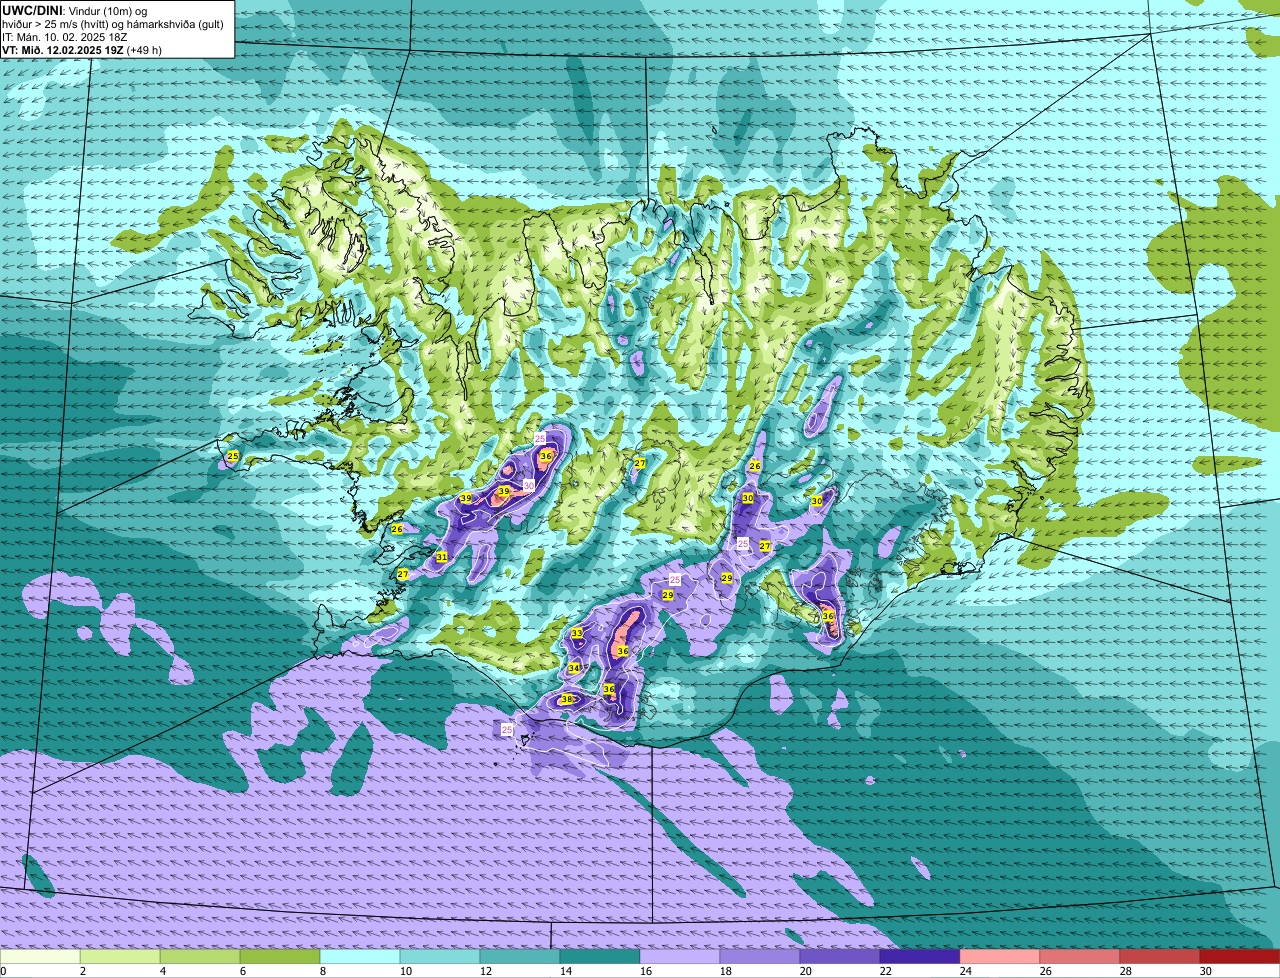The width and height of the screenshot is (1280, 978).
Task: Click the 12–14 m/s teal legend swatch
Action: pos(520,956)
